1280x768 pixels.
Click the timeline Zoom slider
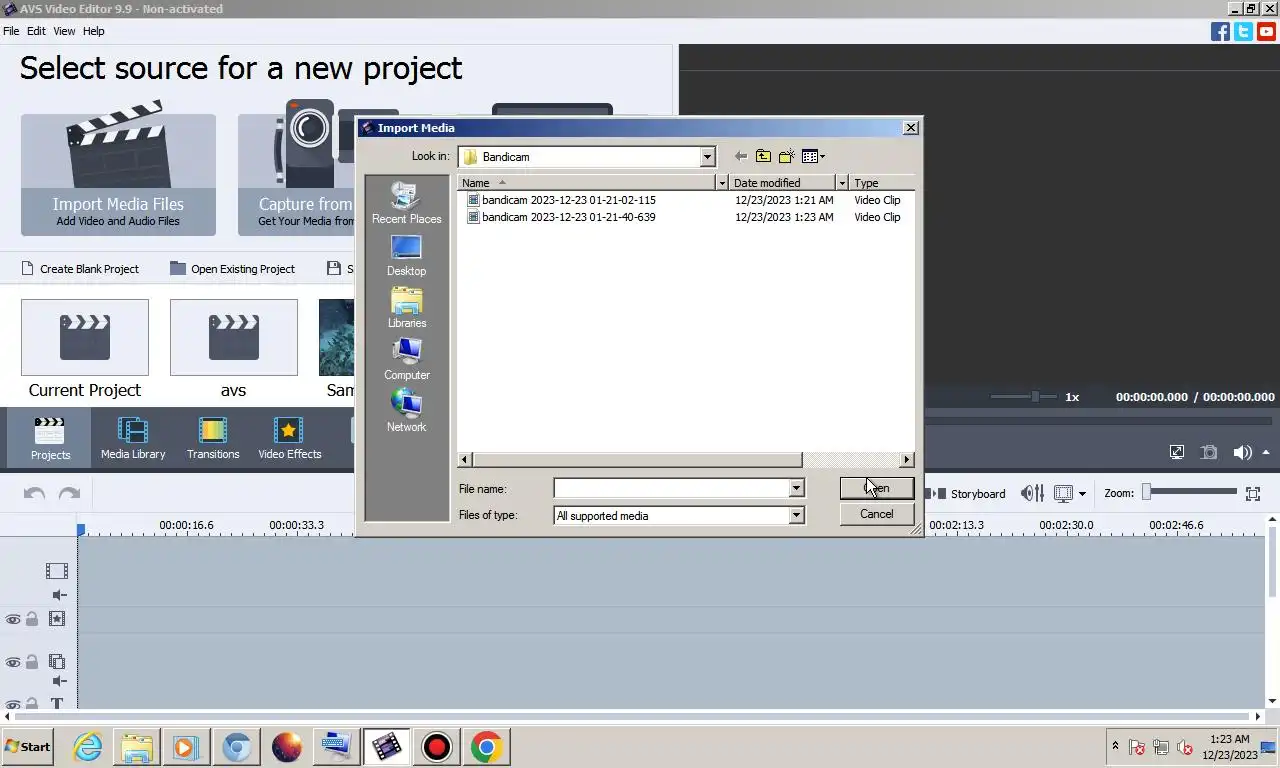tap(1191, 492)
